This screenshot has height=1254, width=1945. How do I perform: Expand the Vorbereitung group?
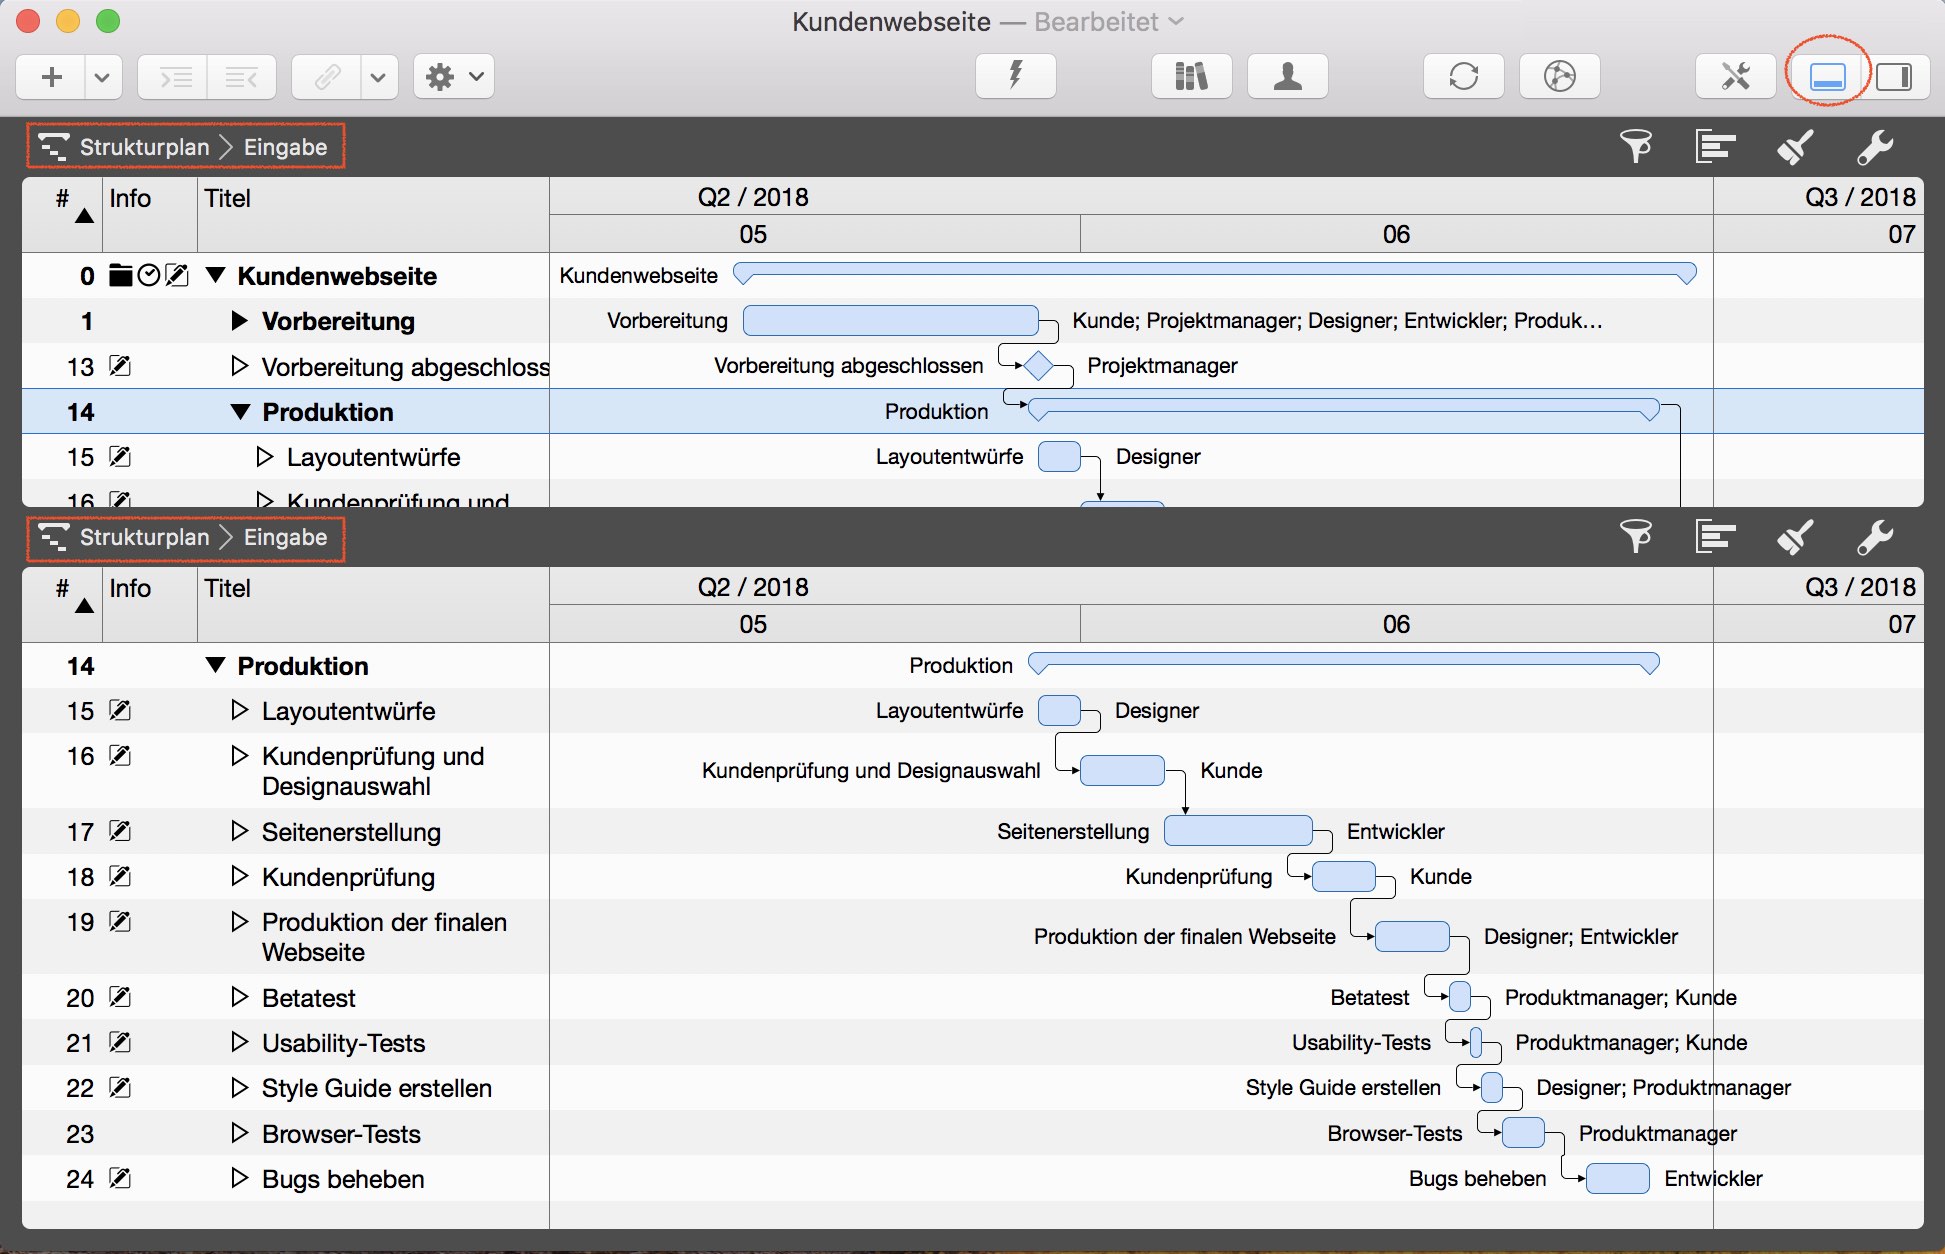(239, 321)
